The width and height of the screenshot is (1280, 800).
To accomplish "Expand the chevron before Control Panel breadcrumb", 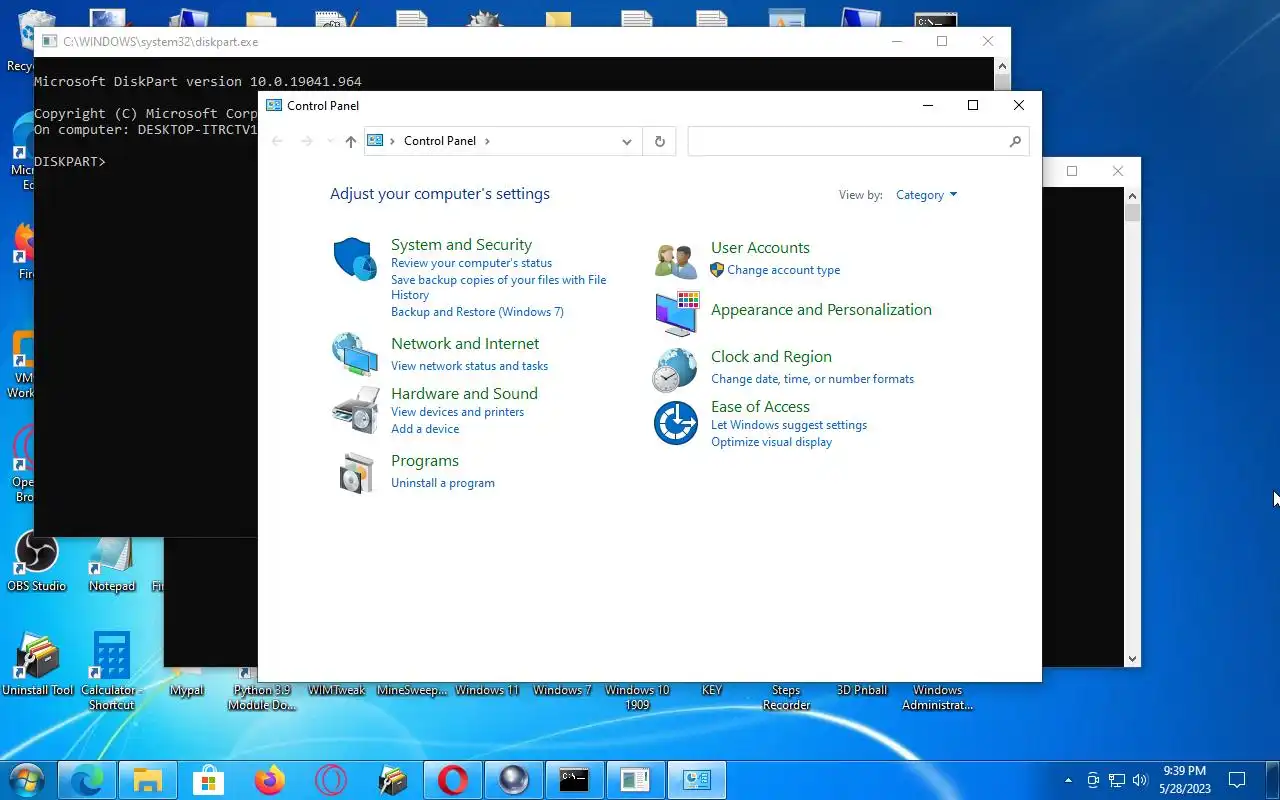I will point(393,141).
